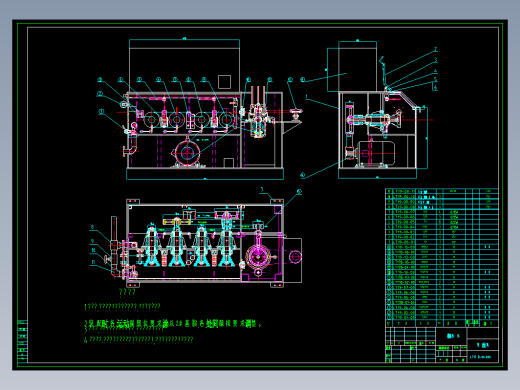This screenshot has height=390, width=520.
Task: Click callout number 7 on the side view
Action: 435,50
